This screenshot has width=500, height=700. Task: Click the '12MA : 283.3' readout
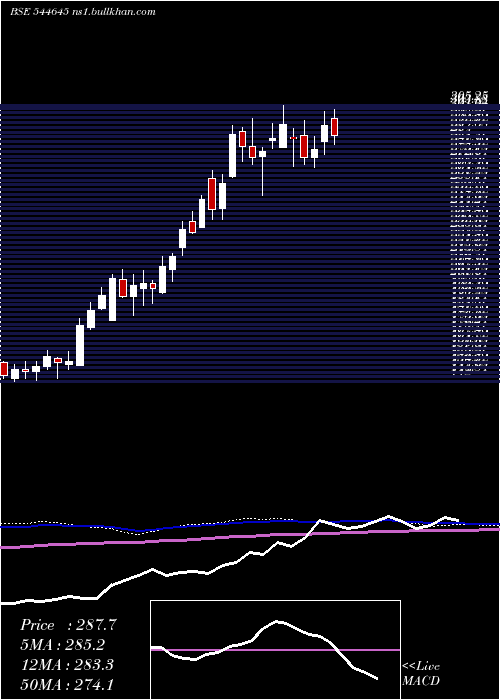67,665
